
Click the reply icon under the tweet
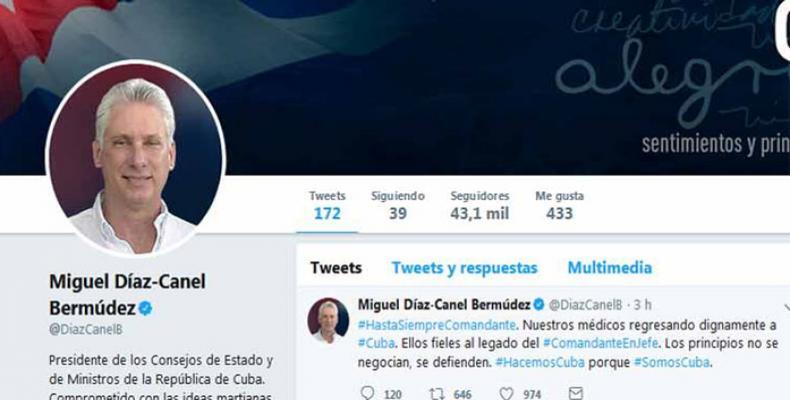click(x=368, y=392)
